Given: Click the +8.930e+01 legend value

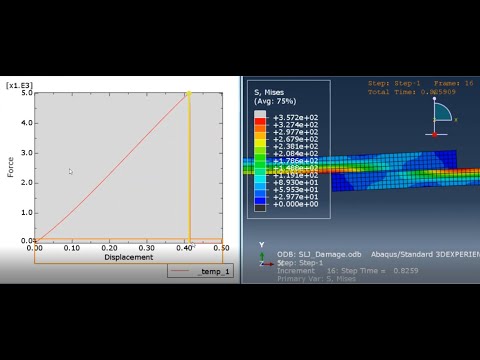Looking at the screenshot, I should [296, 183].
